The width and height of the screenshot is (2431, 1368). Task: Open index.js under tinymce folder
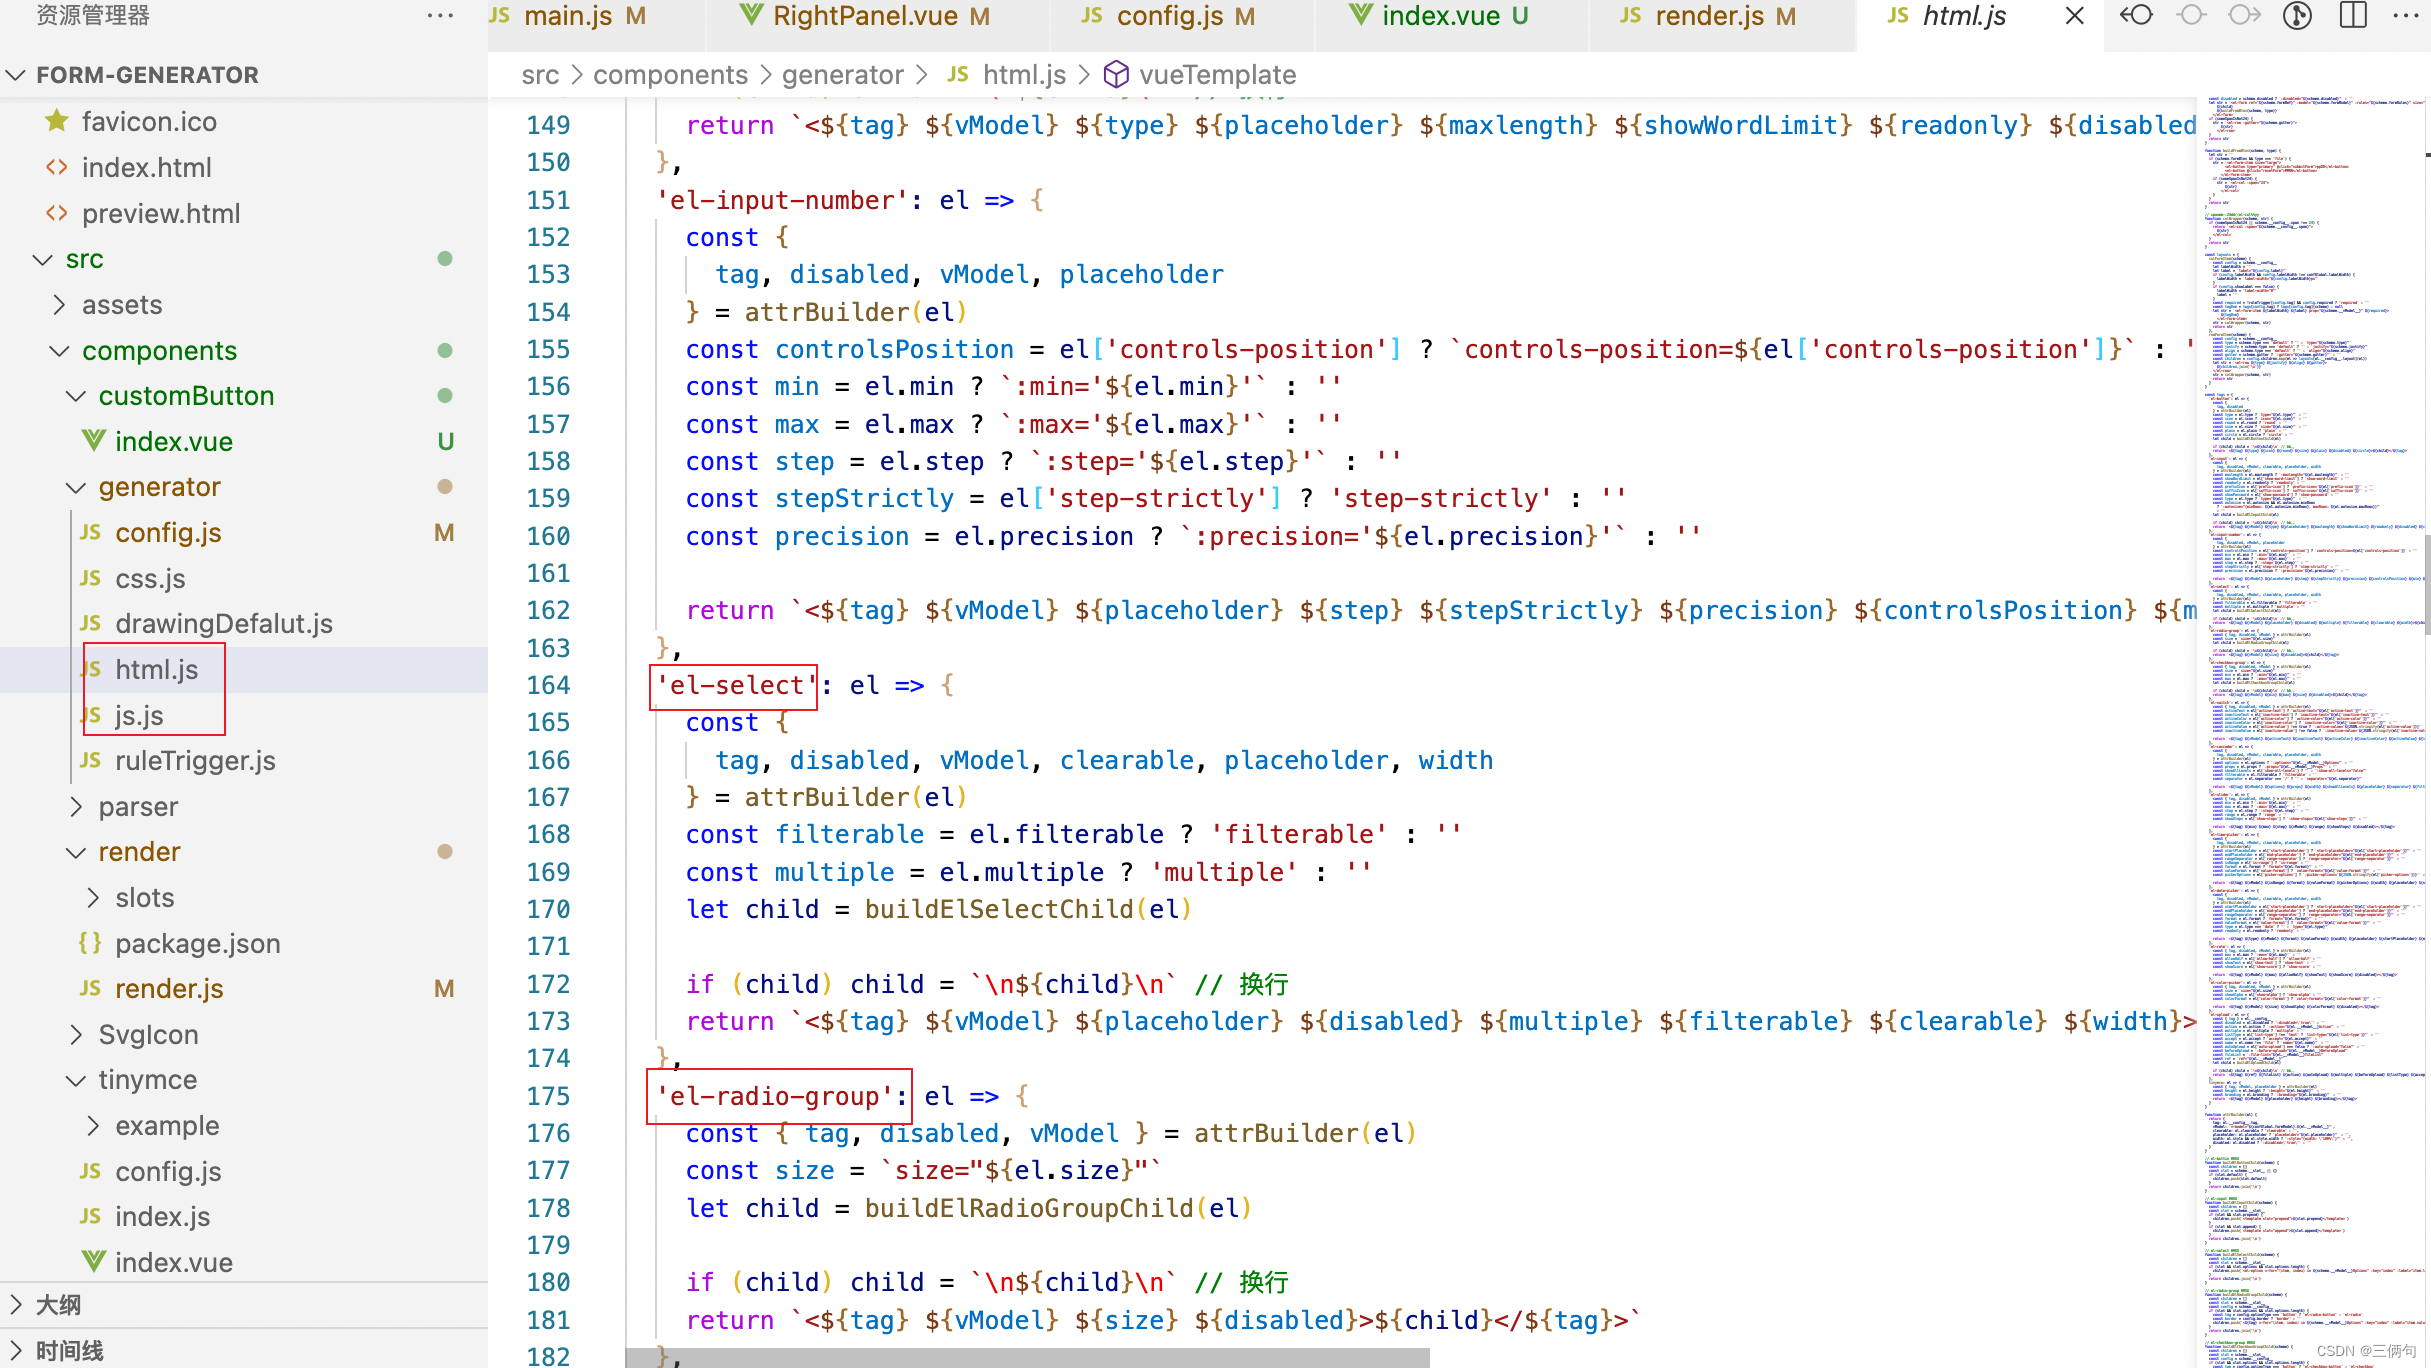(162, 1217)
